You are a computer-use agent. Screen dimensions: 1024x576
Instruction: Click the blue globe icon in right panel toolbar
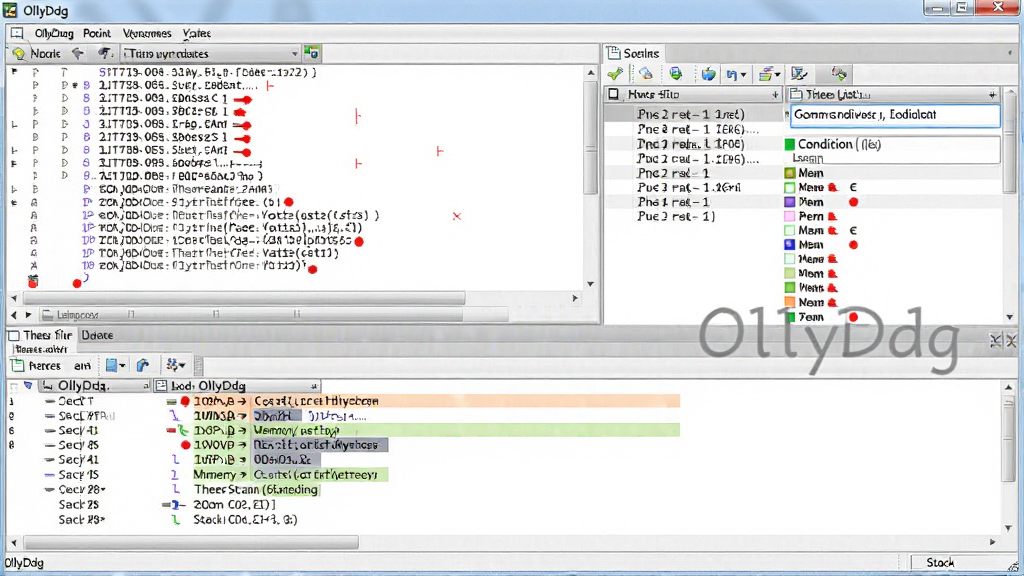pos(708,74)
